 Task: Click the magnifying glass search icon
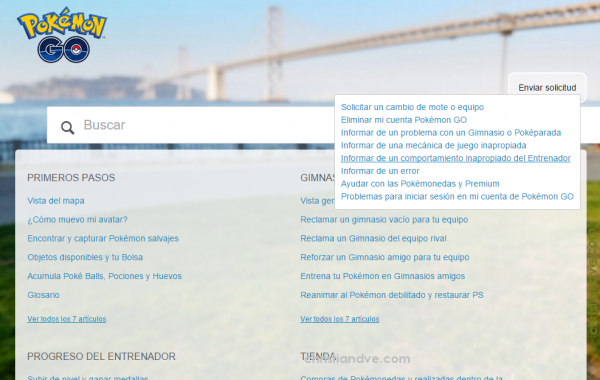pos(67,127)
